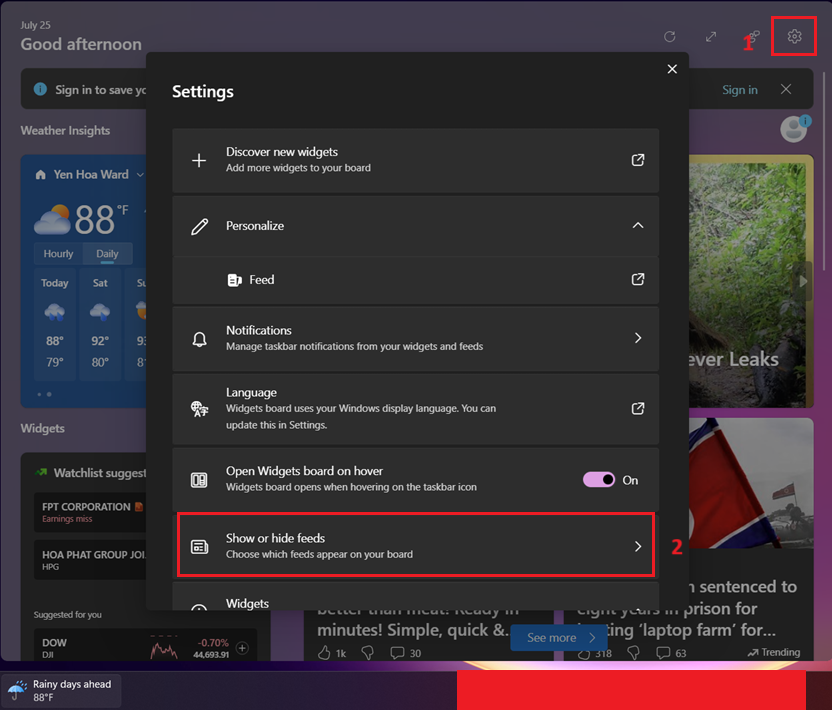Image resolution: width=832 pixels, height=710 pixels.
Task: Open comments on the recipe post
Action: point(398,652)
